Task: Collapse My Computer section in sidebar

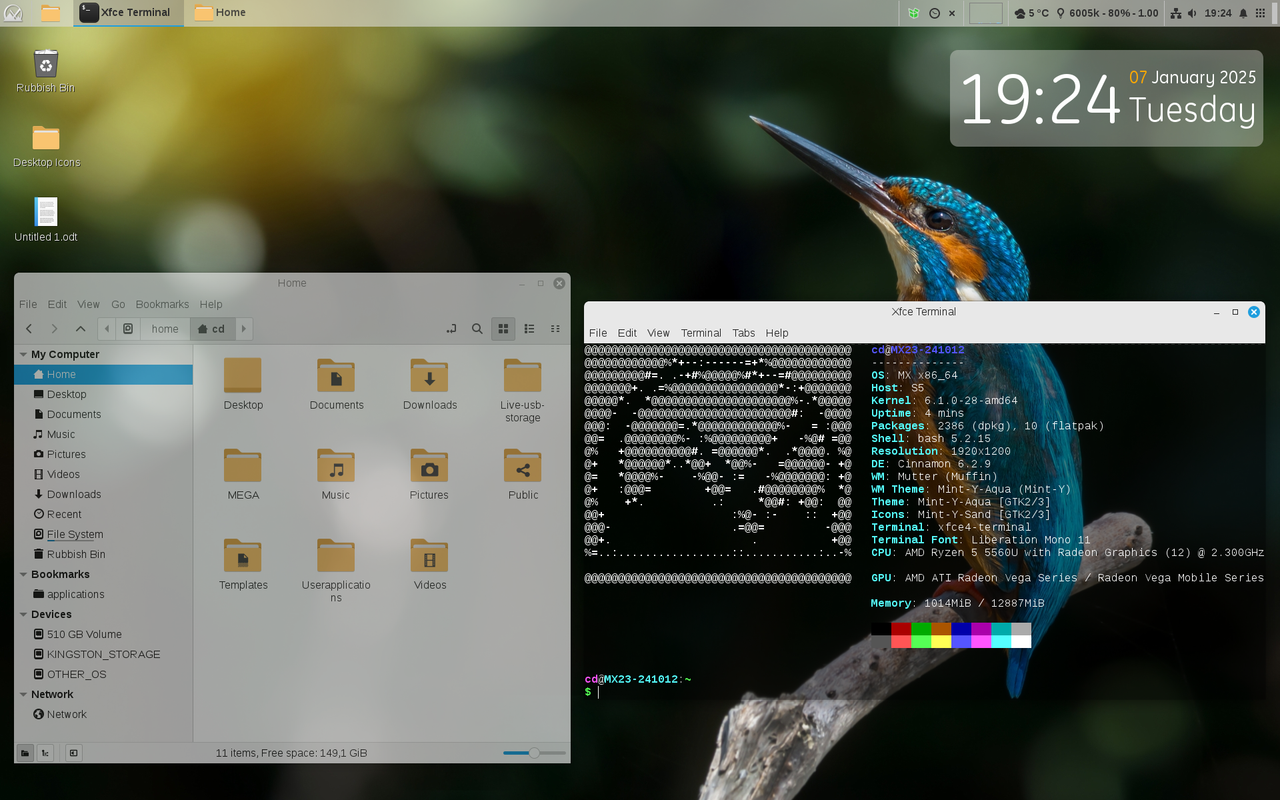Action: (23, 354)
